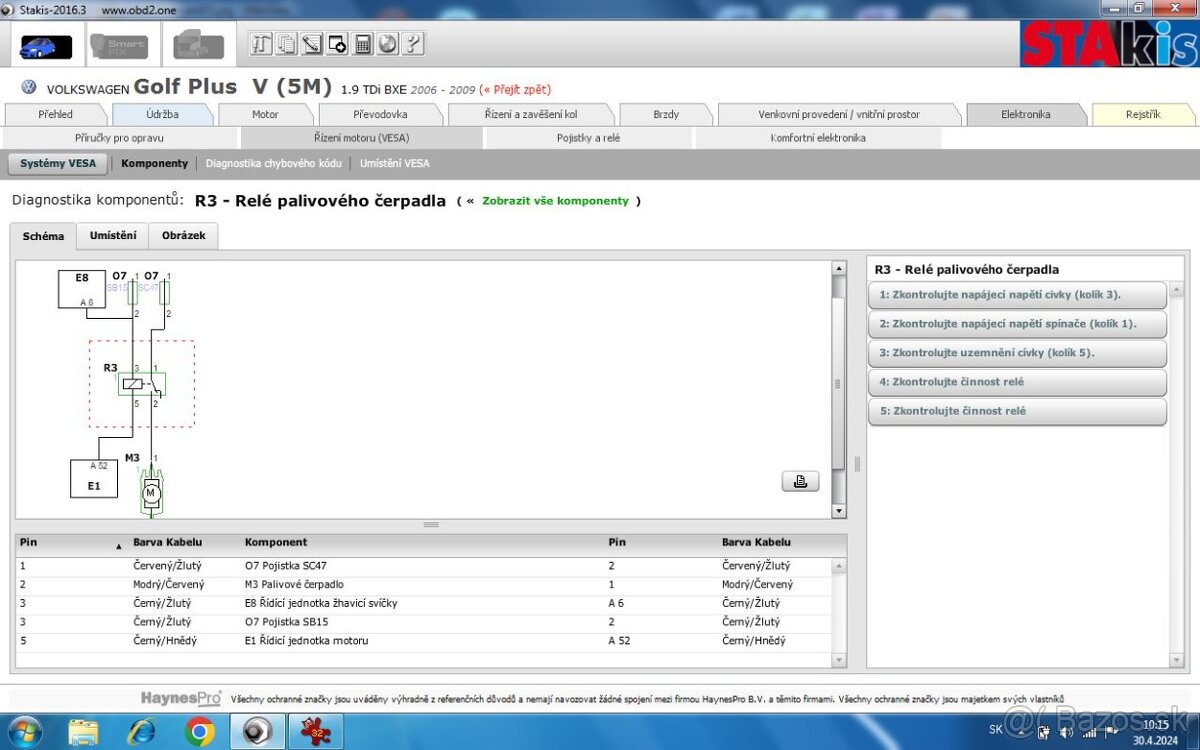Select the blue car vehicle mode icon
This screenshot has width=1200, height=750.
(45, 46)
